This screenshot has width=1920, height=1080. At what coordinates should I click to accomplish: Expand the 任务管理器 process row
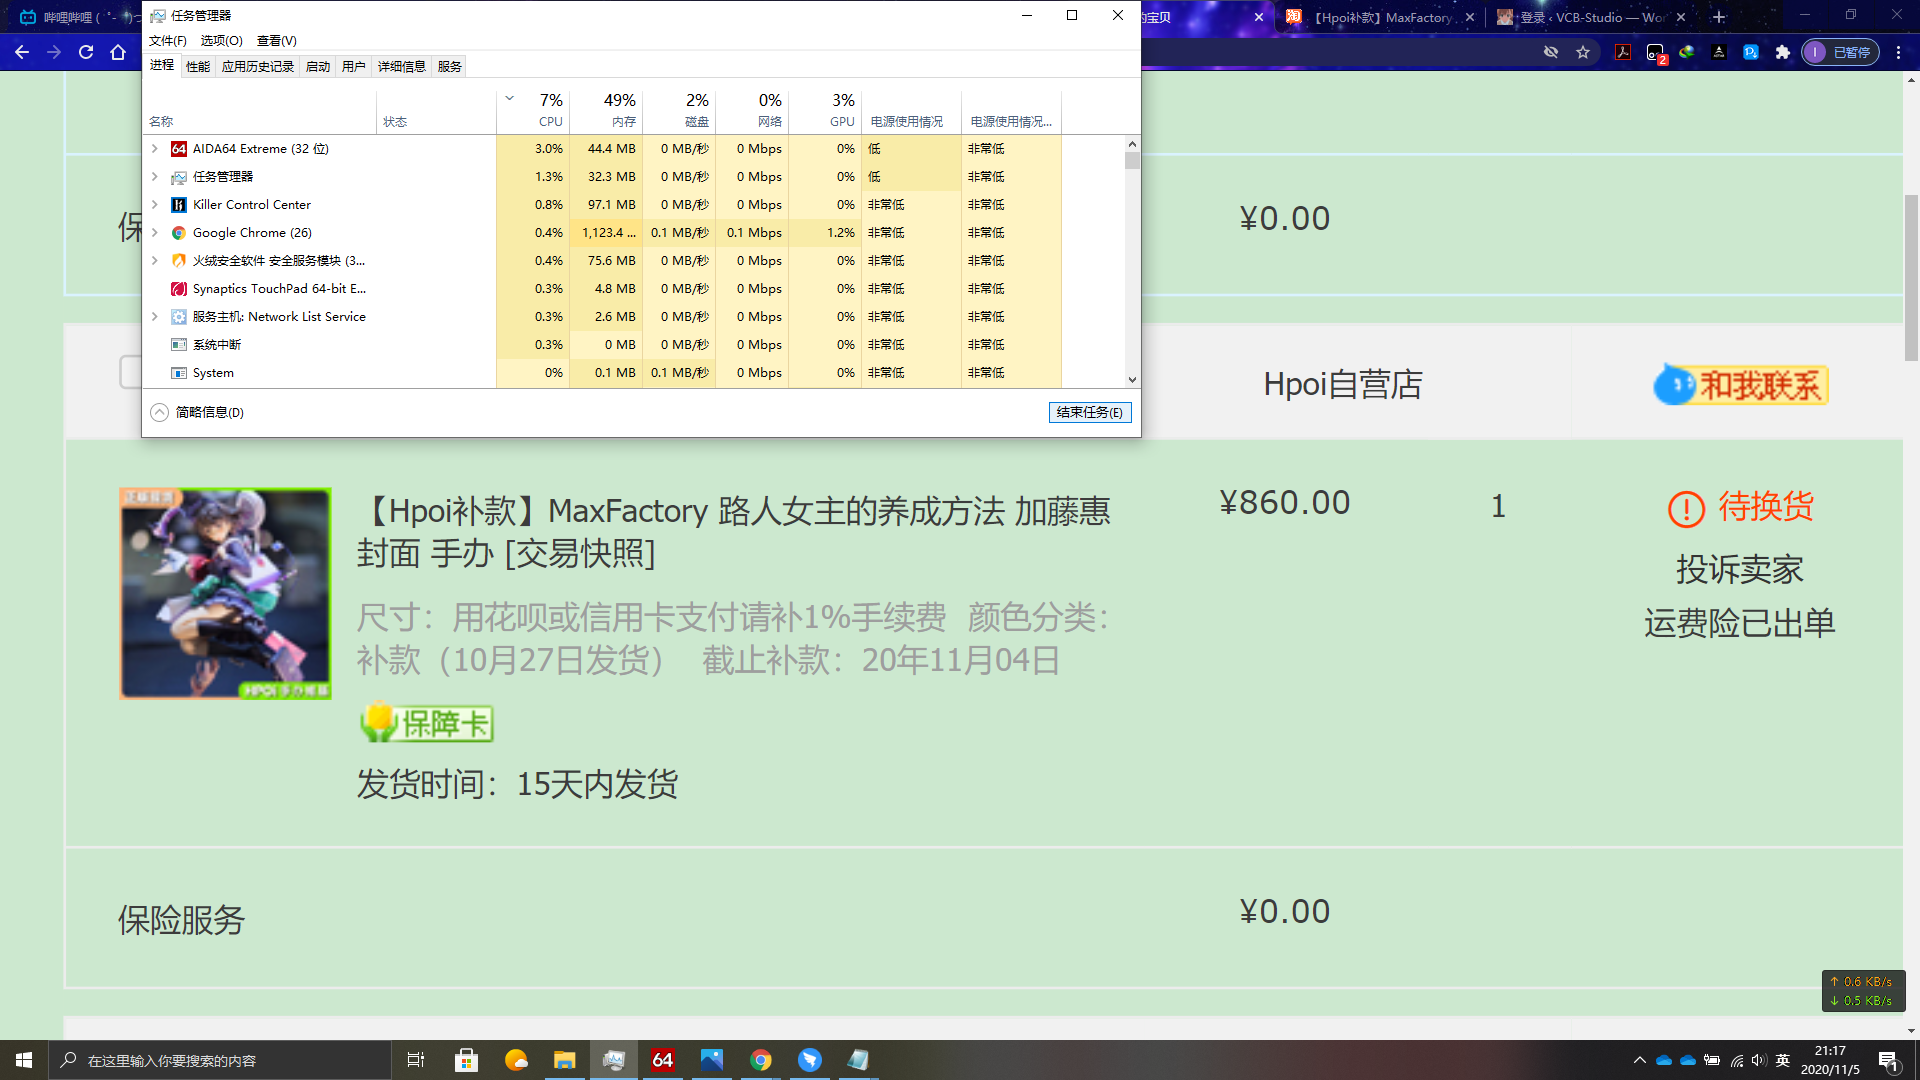155,177
